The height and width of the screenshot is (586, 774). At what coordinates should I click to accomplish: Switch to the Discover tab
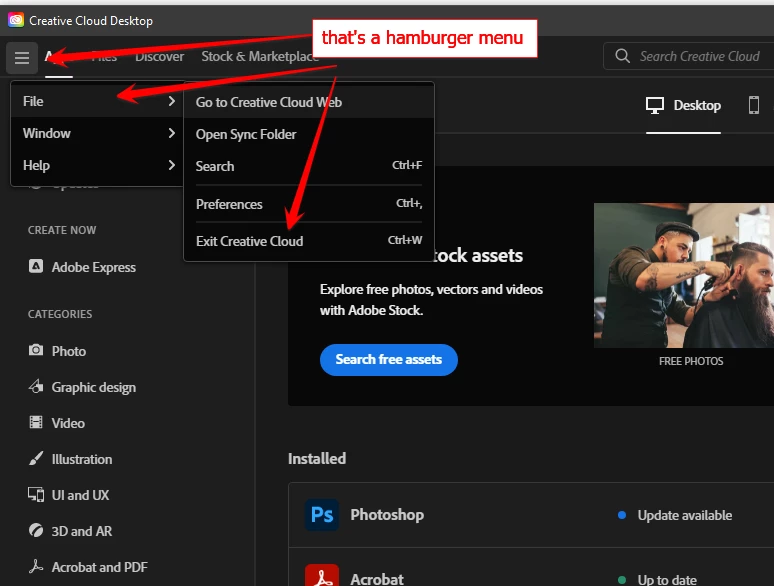(x=159, y=56)
